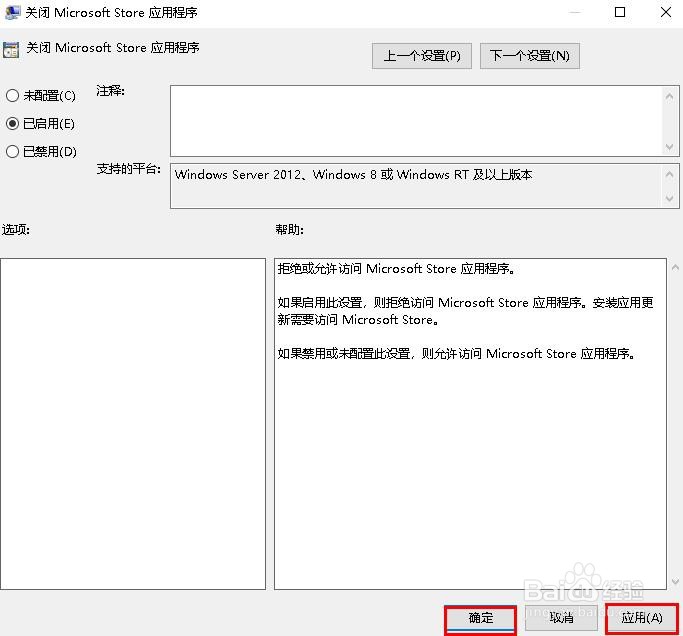The height and width of the screenshot is (636, 683).
Task: Click the supported platform text 'Windows Server 2012'
Action: tap(238, 175)
